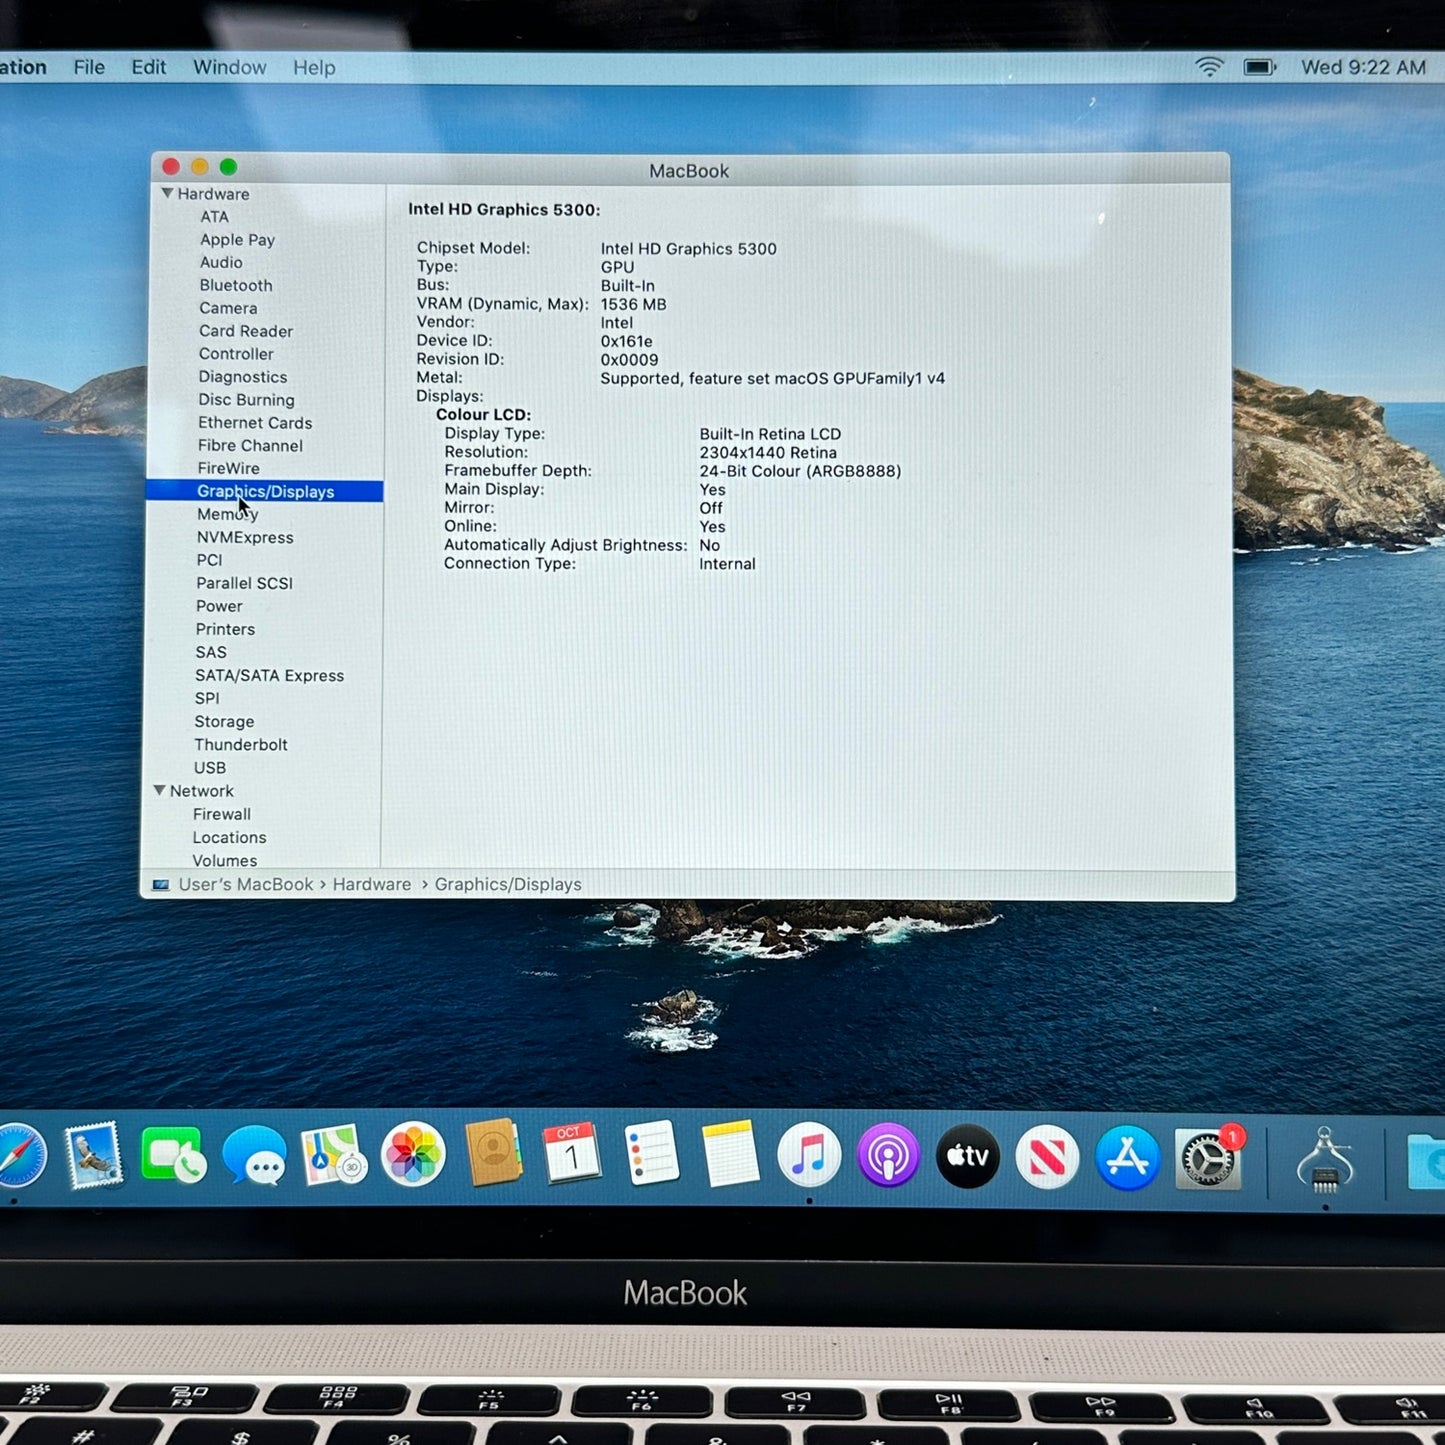Click the Messages icon in Dock
Image resolution: width=1445 pixels, height=1445 pixels.
point(255,1156)
